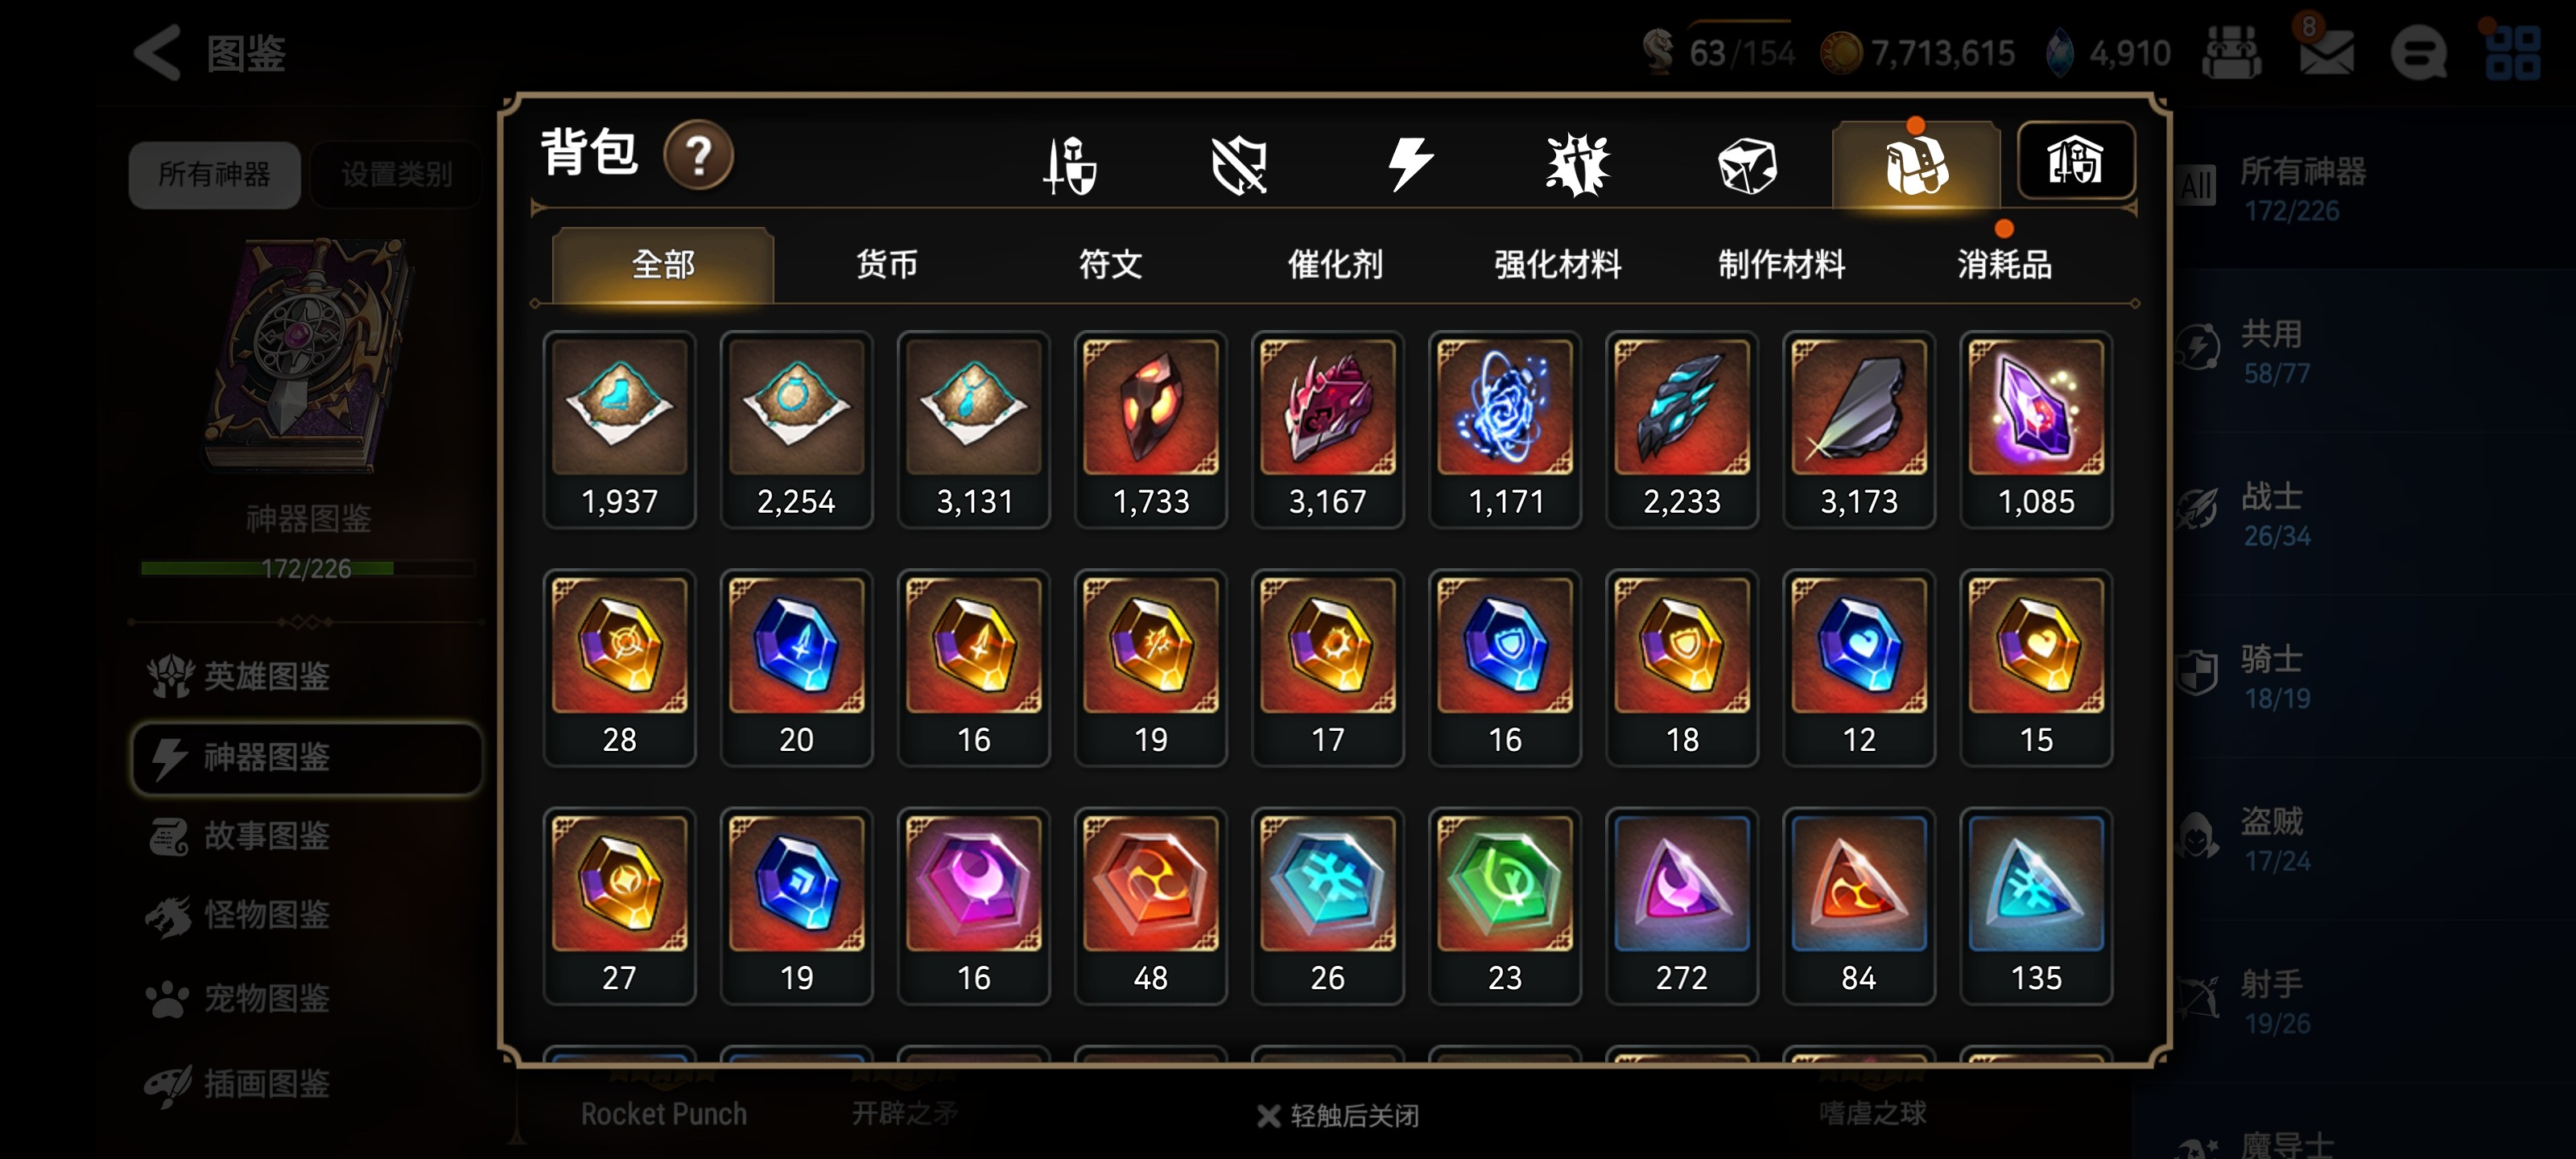Viewport: 2576px width, 1159px height.
Task: Select the crossed-out shield category icon
Action: (1239, 164)
